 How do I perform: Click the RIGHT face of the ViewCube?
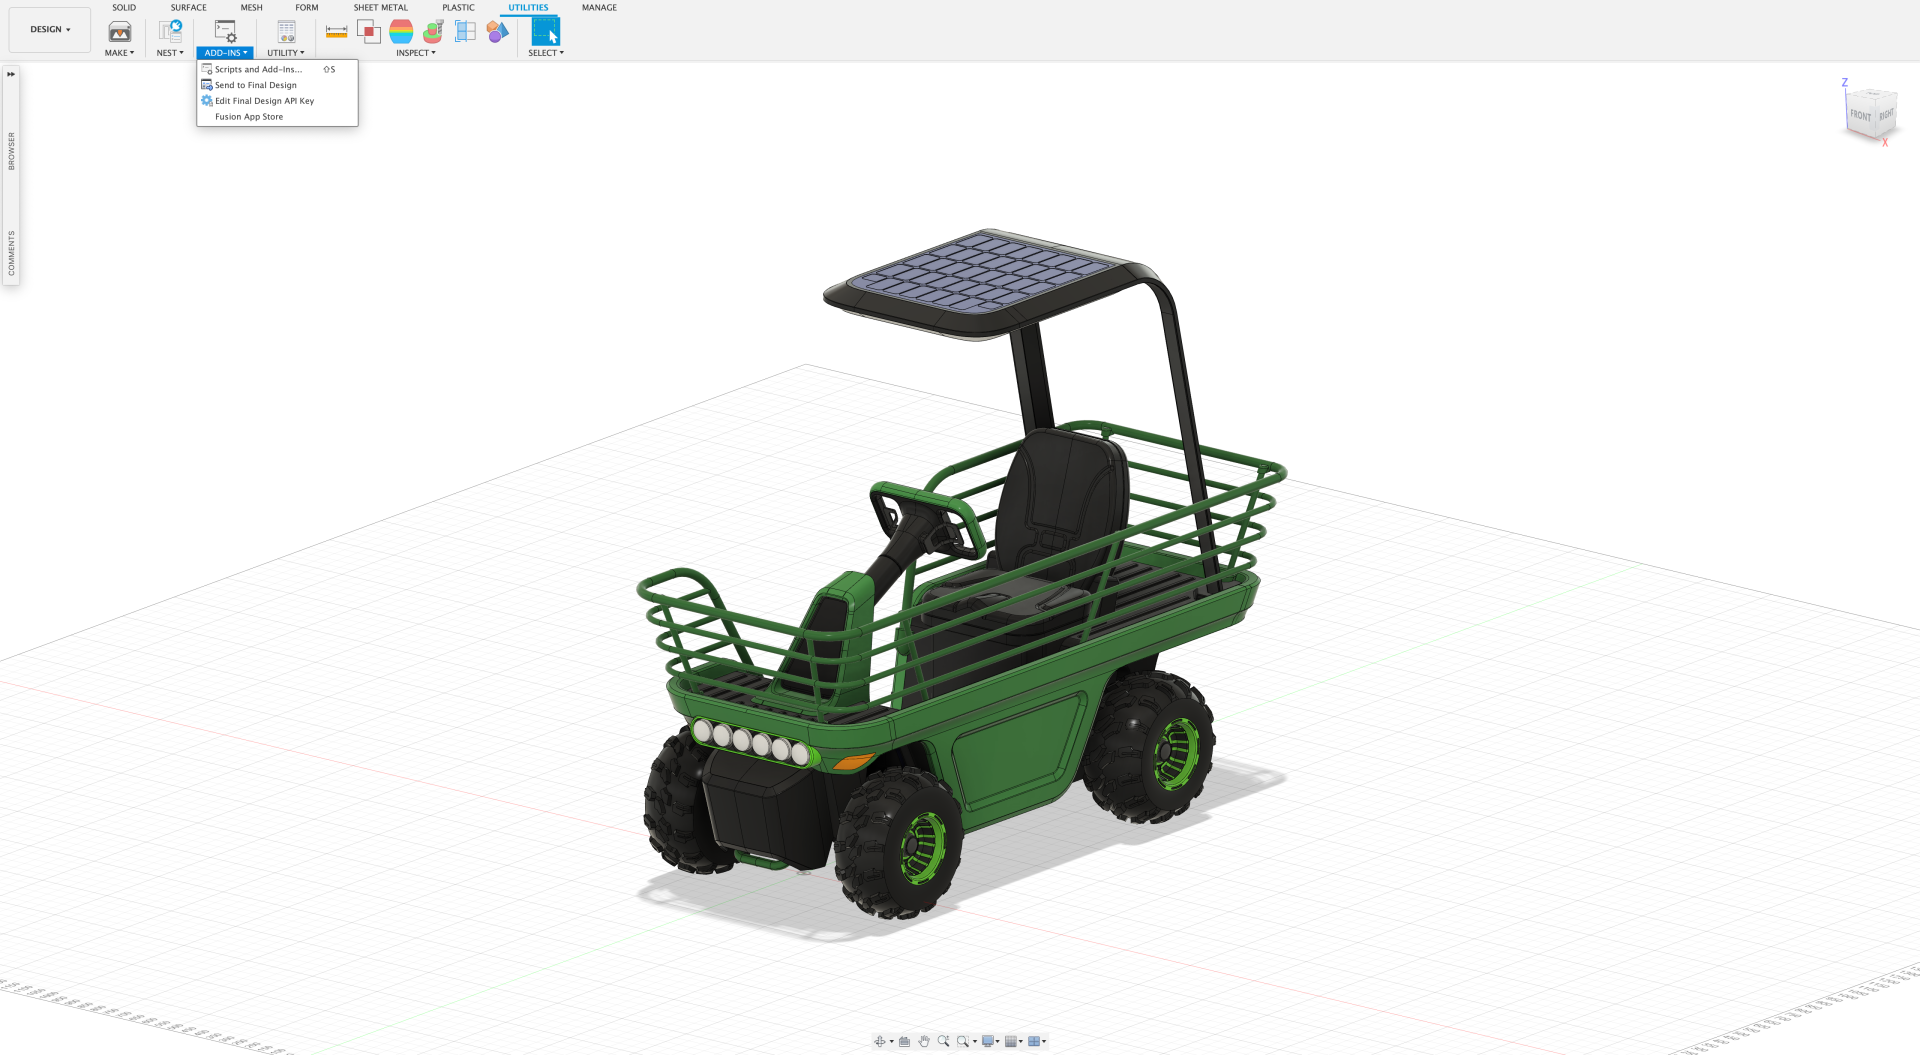(1886, 114)
